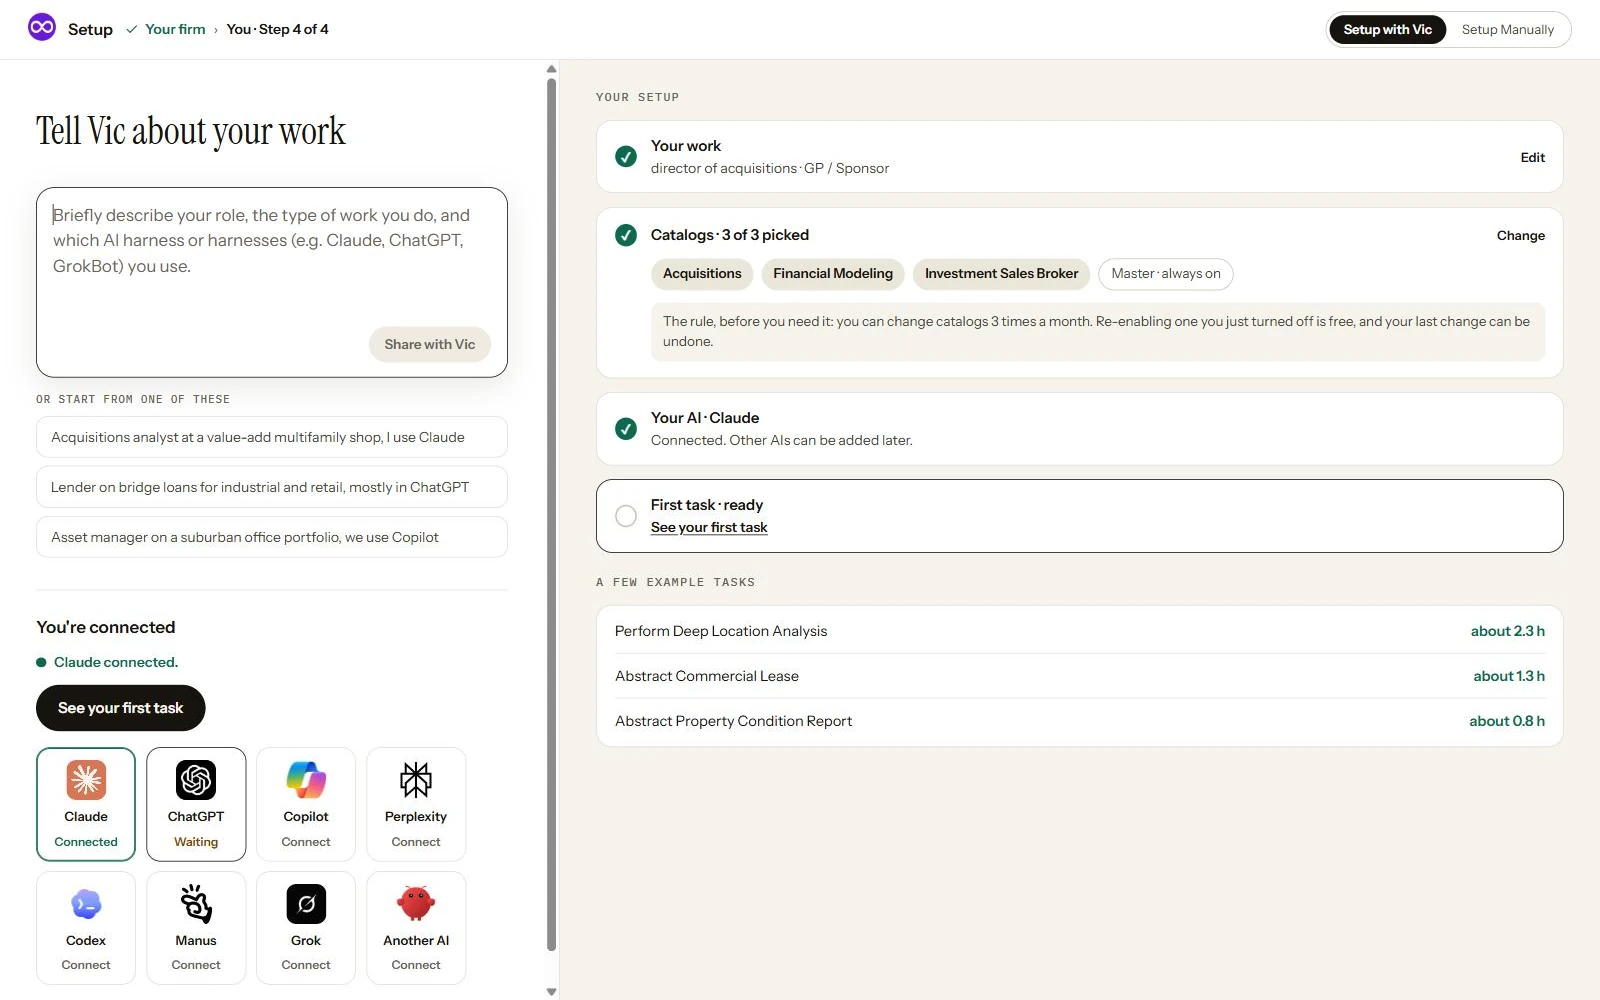
Task: Connect the Another AI icon card
Action: point(416,928)
